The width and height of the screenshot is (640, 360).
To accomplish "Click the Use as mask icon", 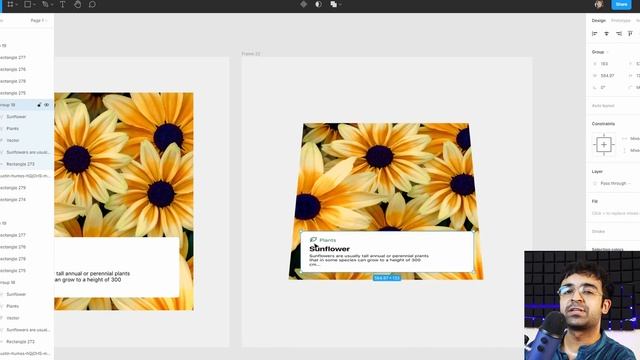I will (x=318, y=4).
